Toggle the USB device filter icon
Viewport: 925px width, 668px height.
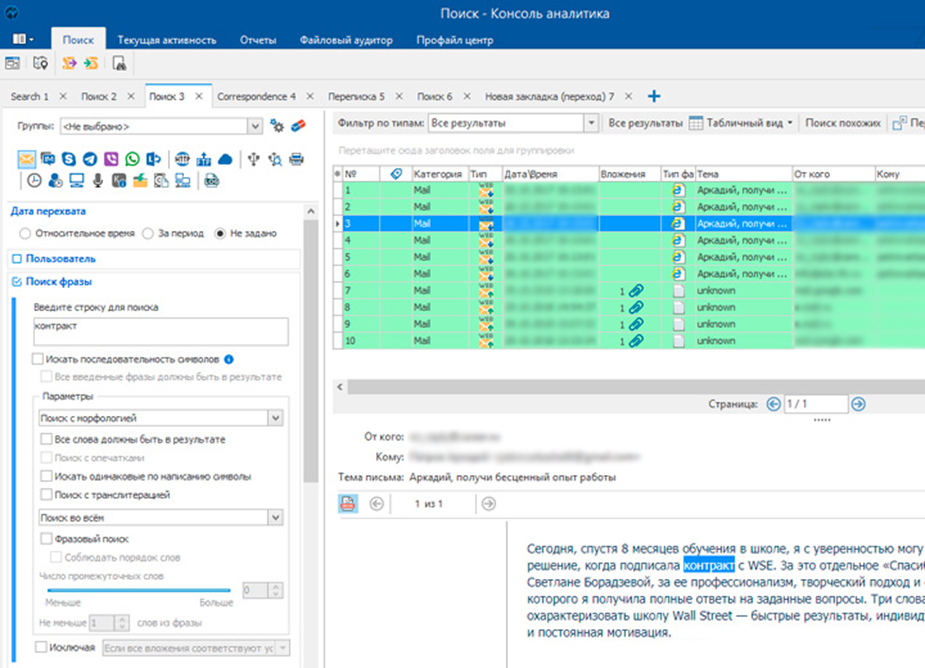254,159
